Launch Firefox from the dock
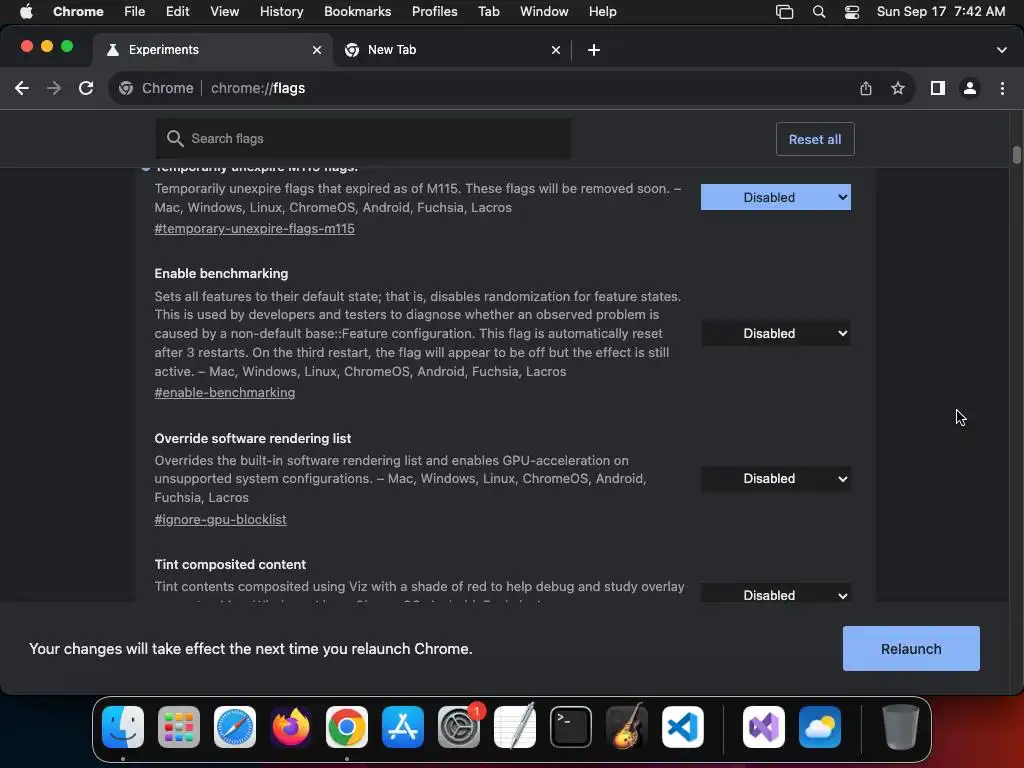This screenshot has height=768, width=1024. pos(291,727)
